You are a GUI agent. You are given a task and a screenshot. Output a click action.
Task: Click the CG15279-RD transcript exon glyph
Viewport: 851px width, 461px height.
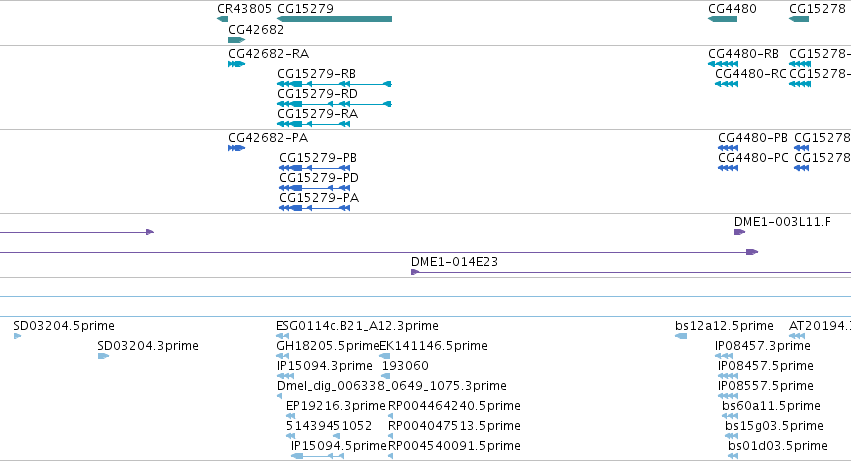click(x=334, y=104)
